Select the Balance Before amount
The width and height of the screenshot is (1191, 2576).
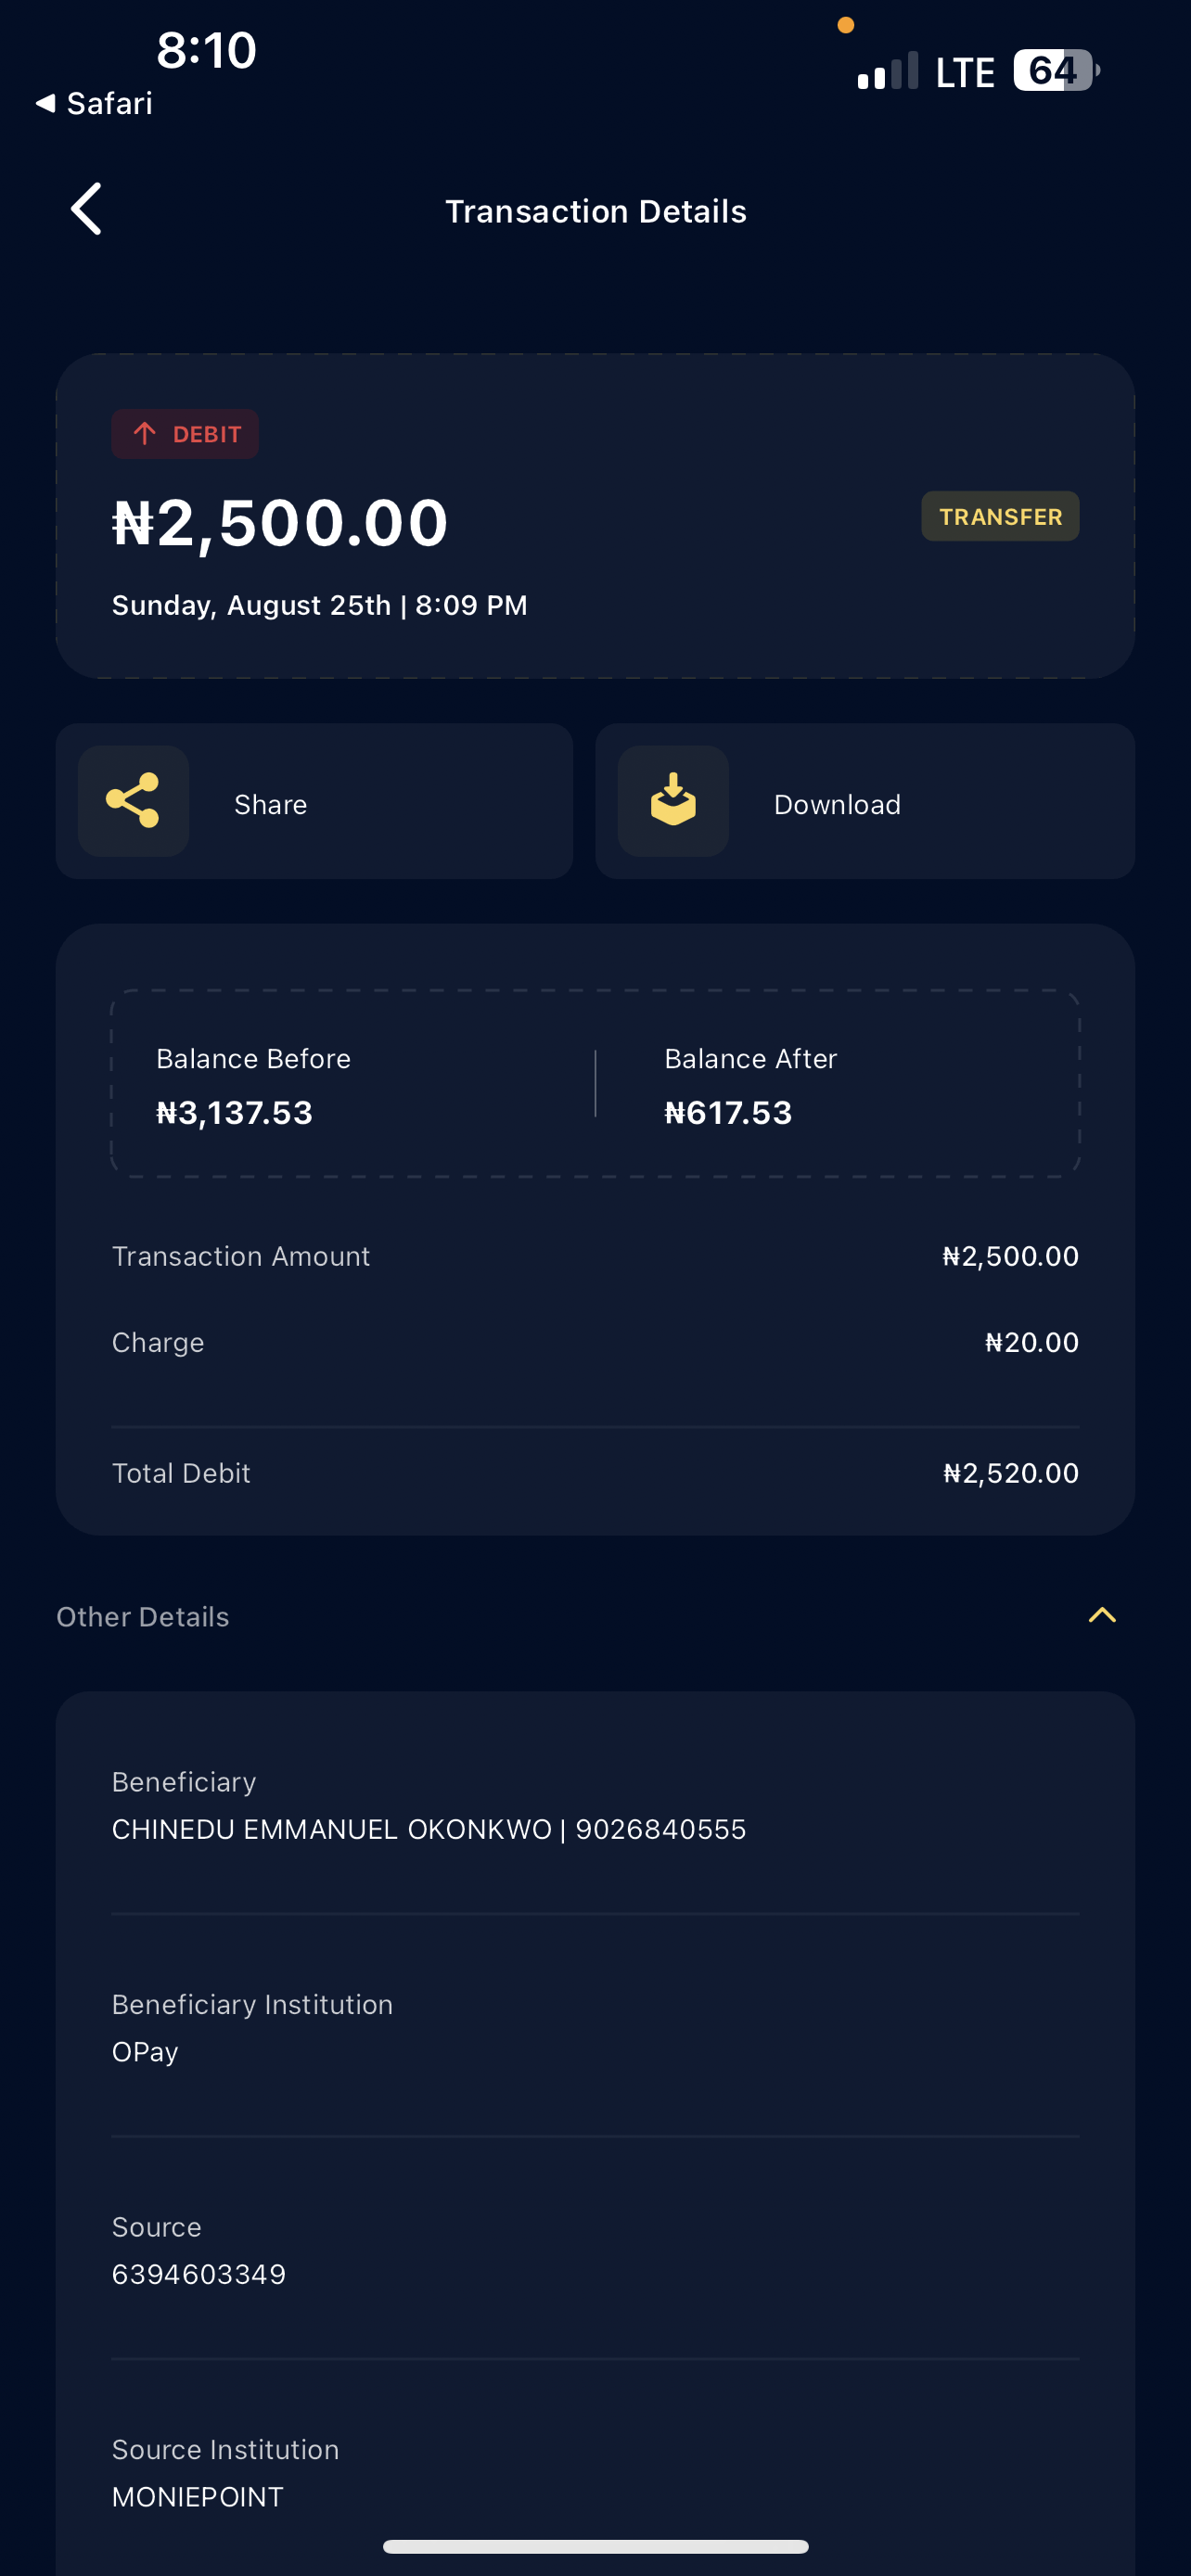click(234, 1113)
